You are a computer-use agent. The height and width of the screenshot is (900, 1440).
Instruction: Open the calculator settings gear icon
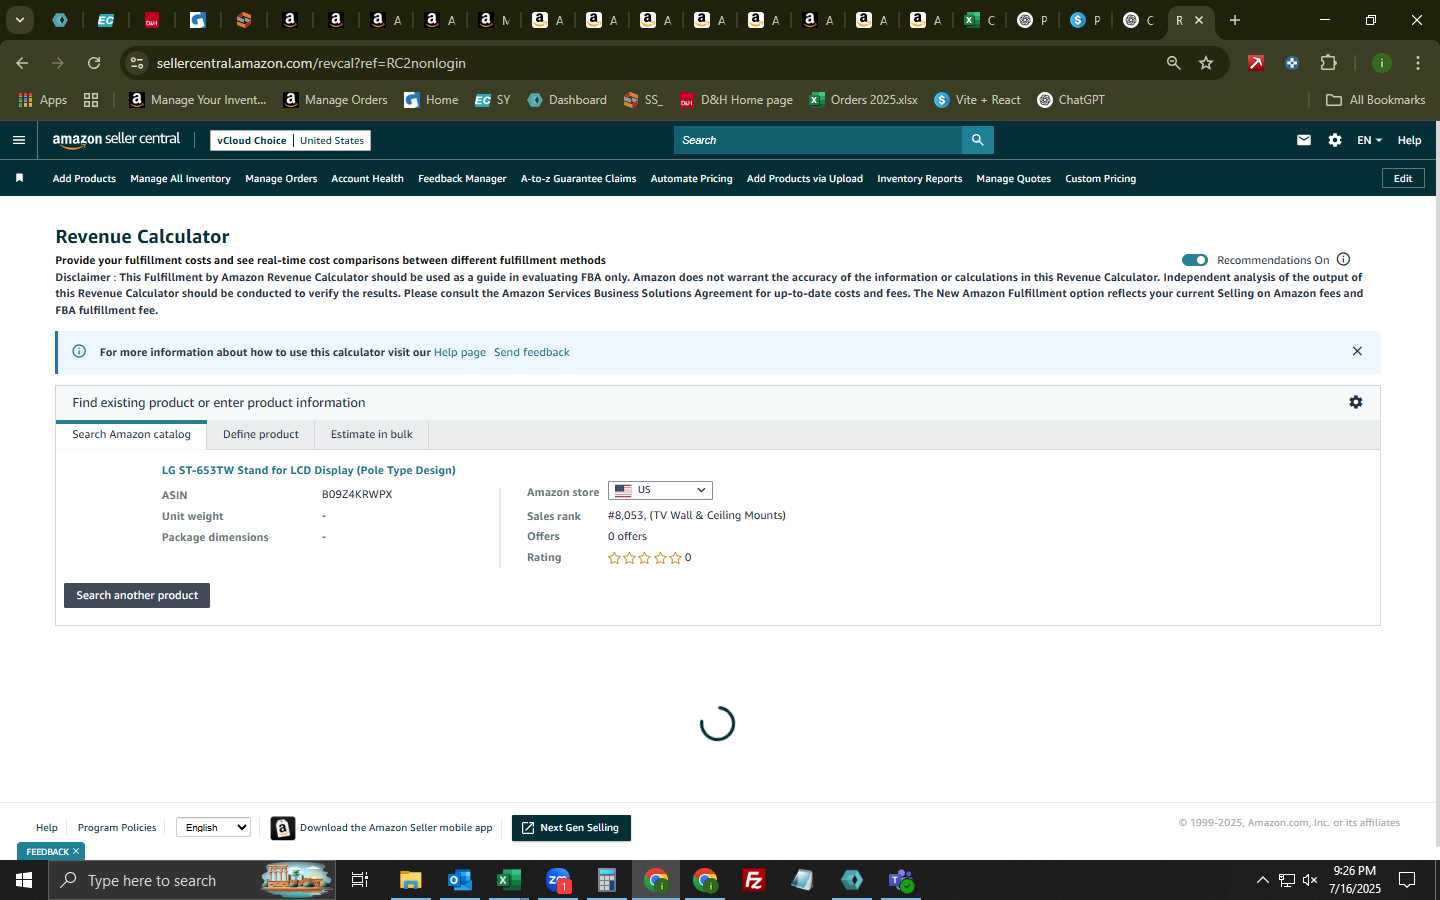1356,402
